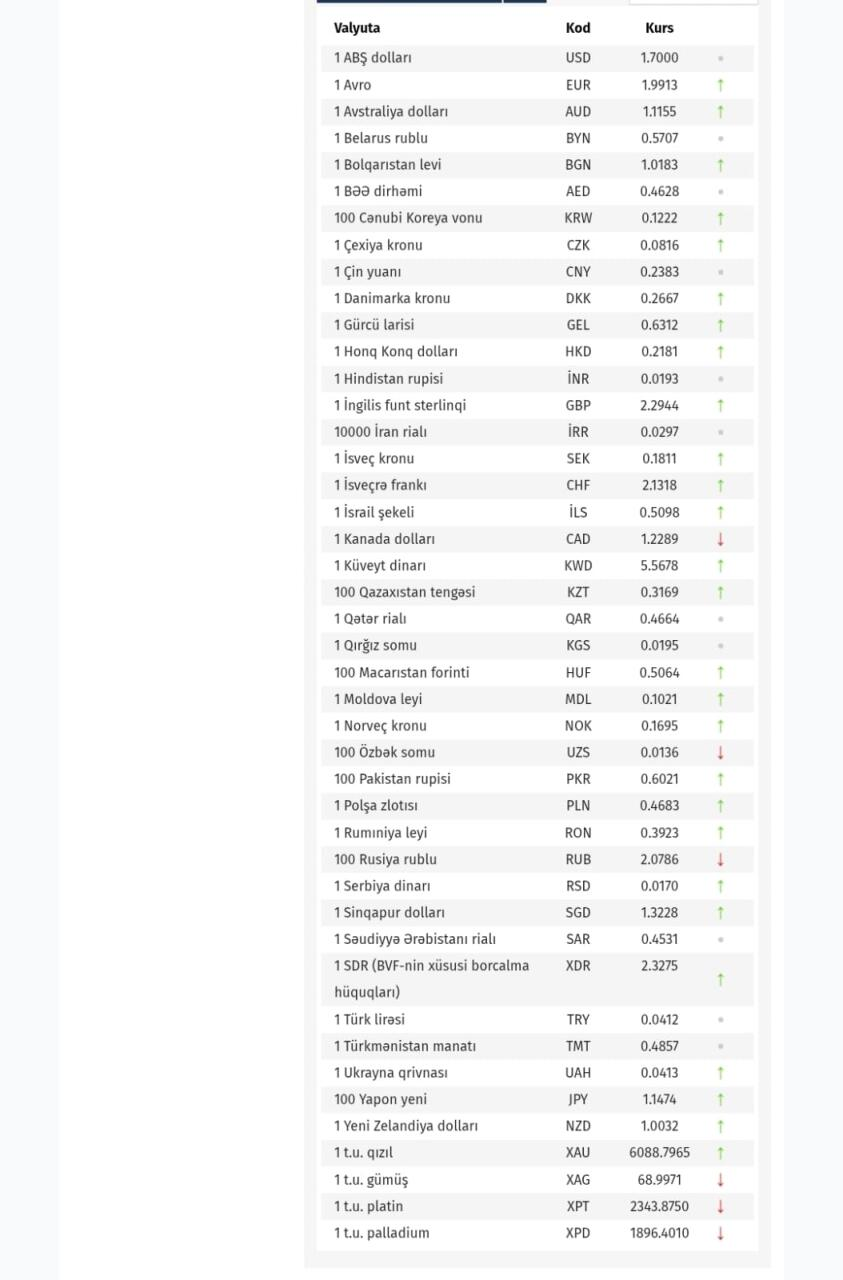The height and width of the screenshot is (1280, 843).
Task: Click the up arrow in the KWD row
Action: (x=720, y=566)
